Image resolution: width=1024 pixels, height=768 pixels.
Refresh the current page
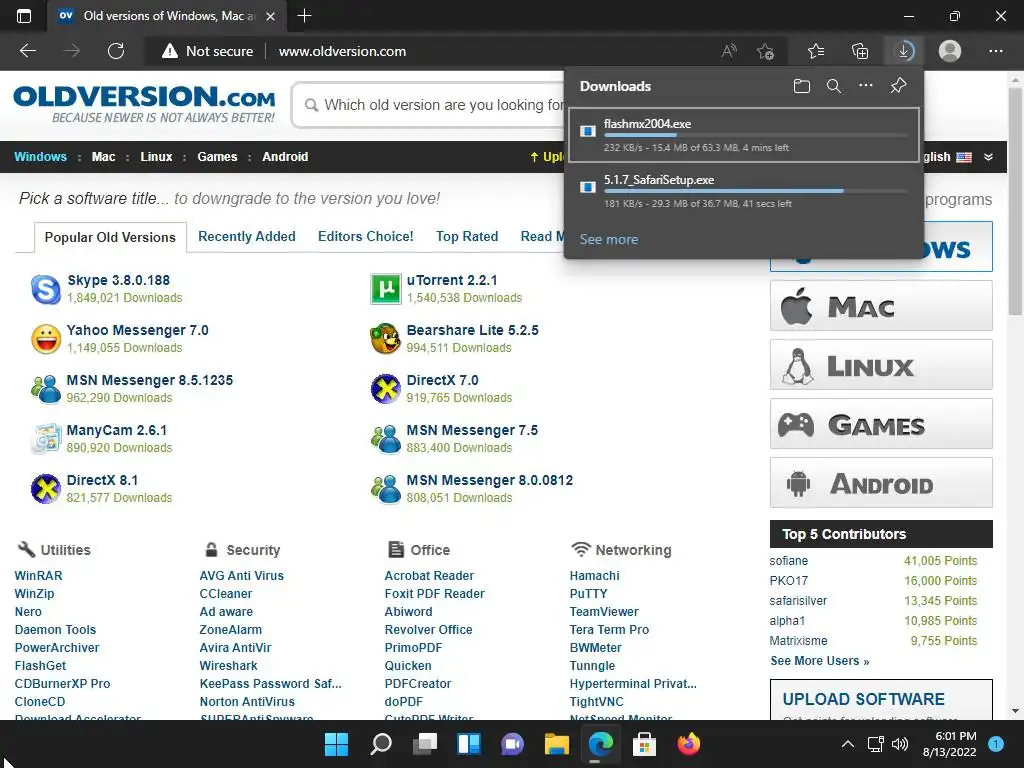(x=116, y=51)
